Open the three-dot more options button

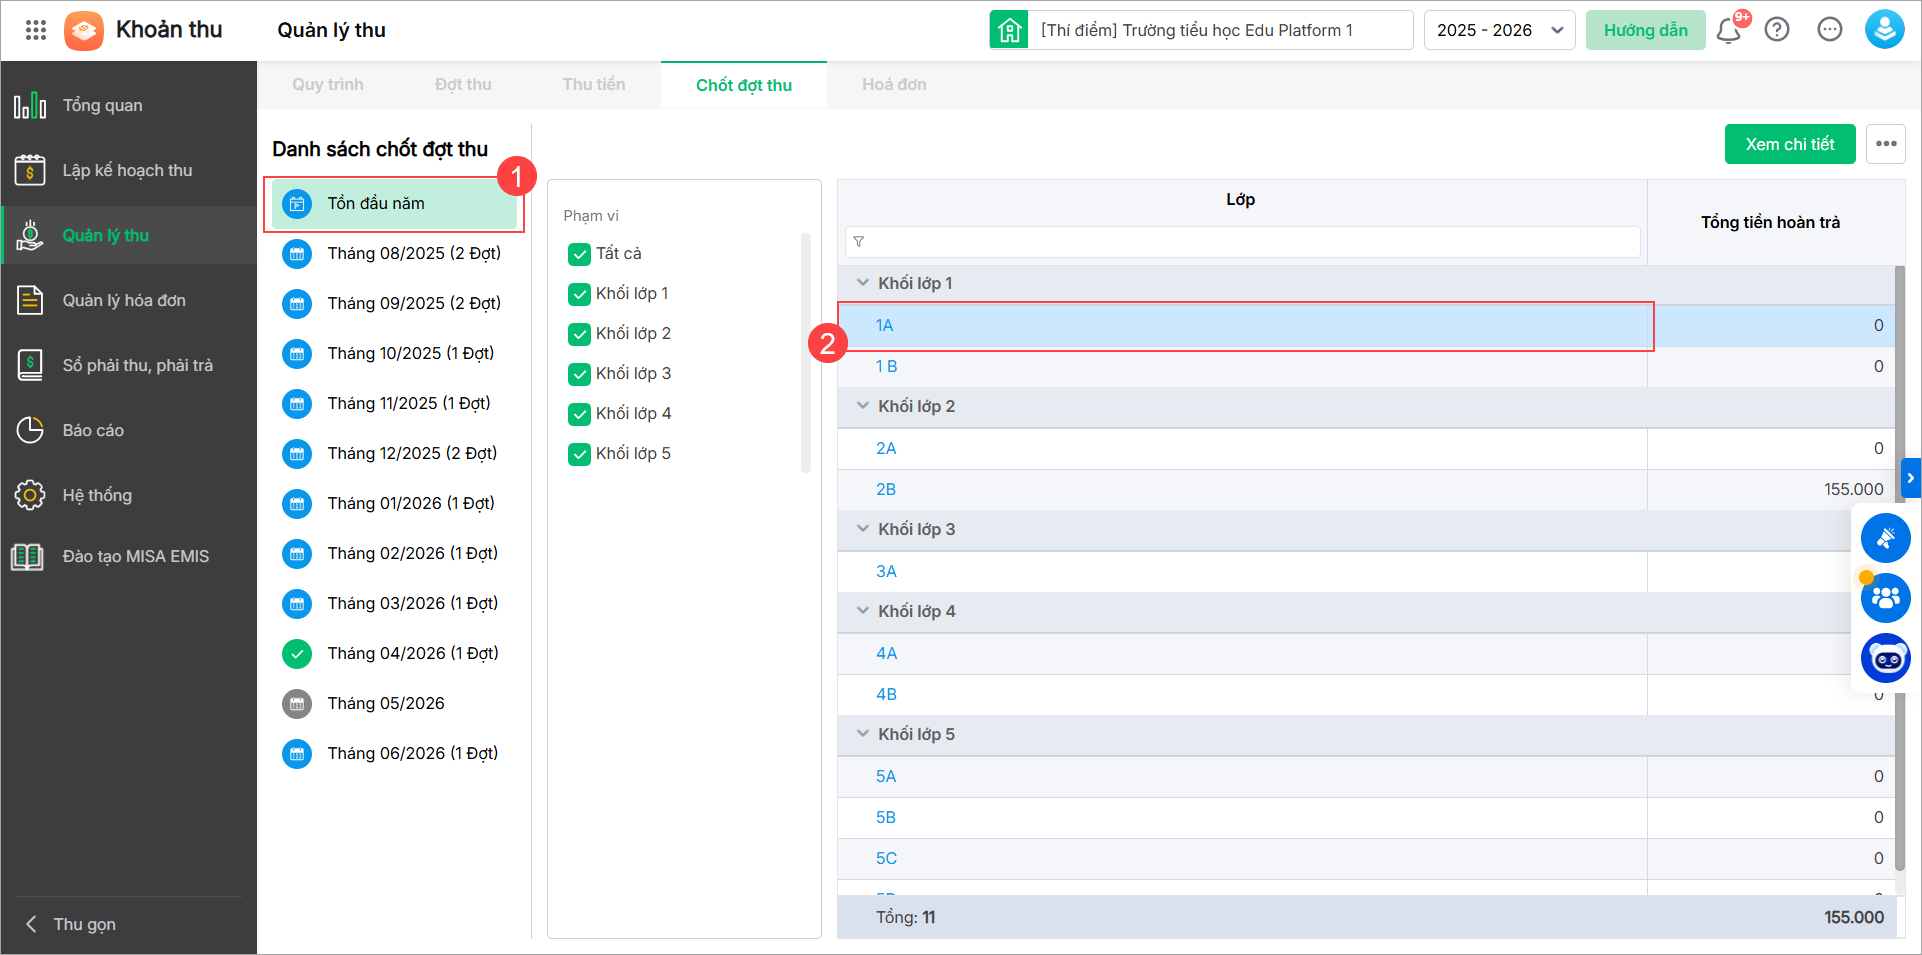click(x=1886, y=144)
